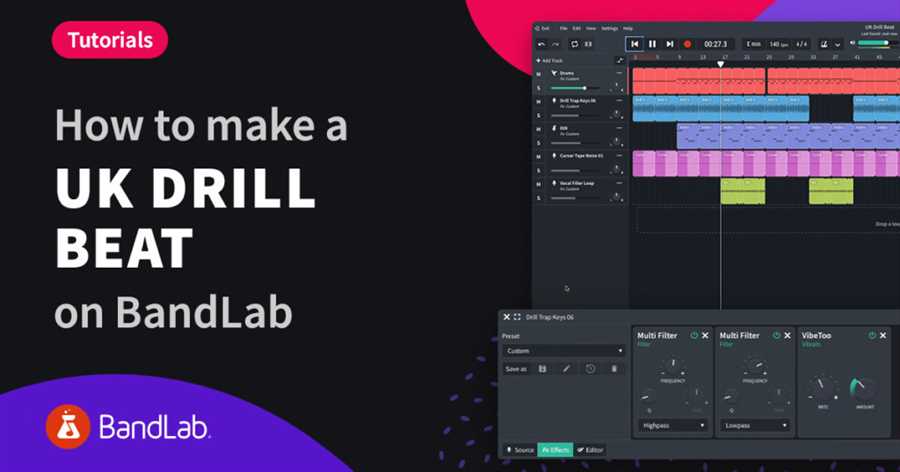The image size is (900, 472).
Task: Open the Edit menu
Action: pyautogui.click(x=576, y=28)
